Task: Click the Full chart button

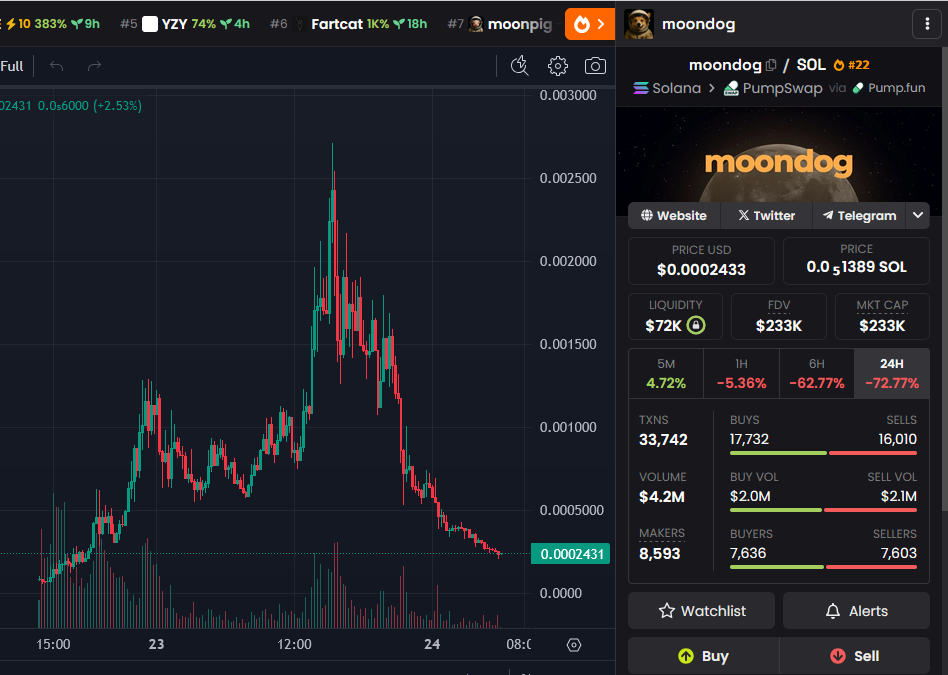Action: coord(11,66)
